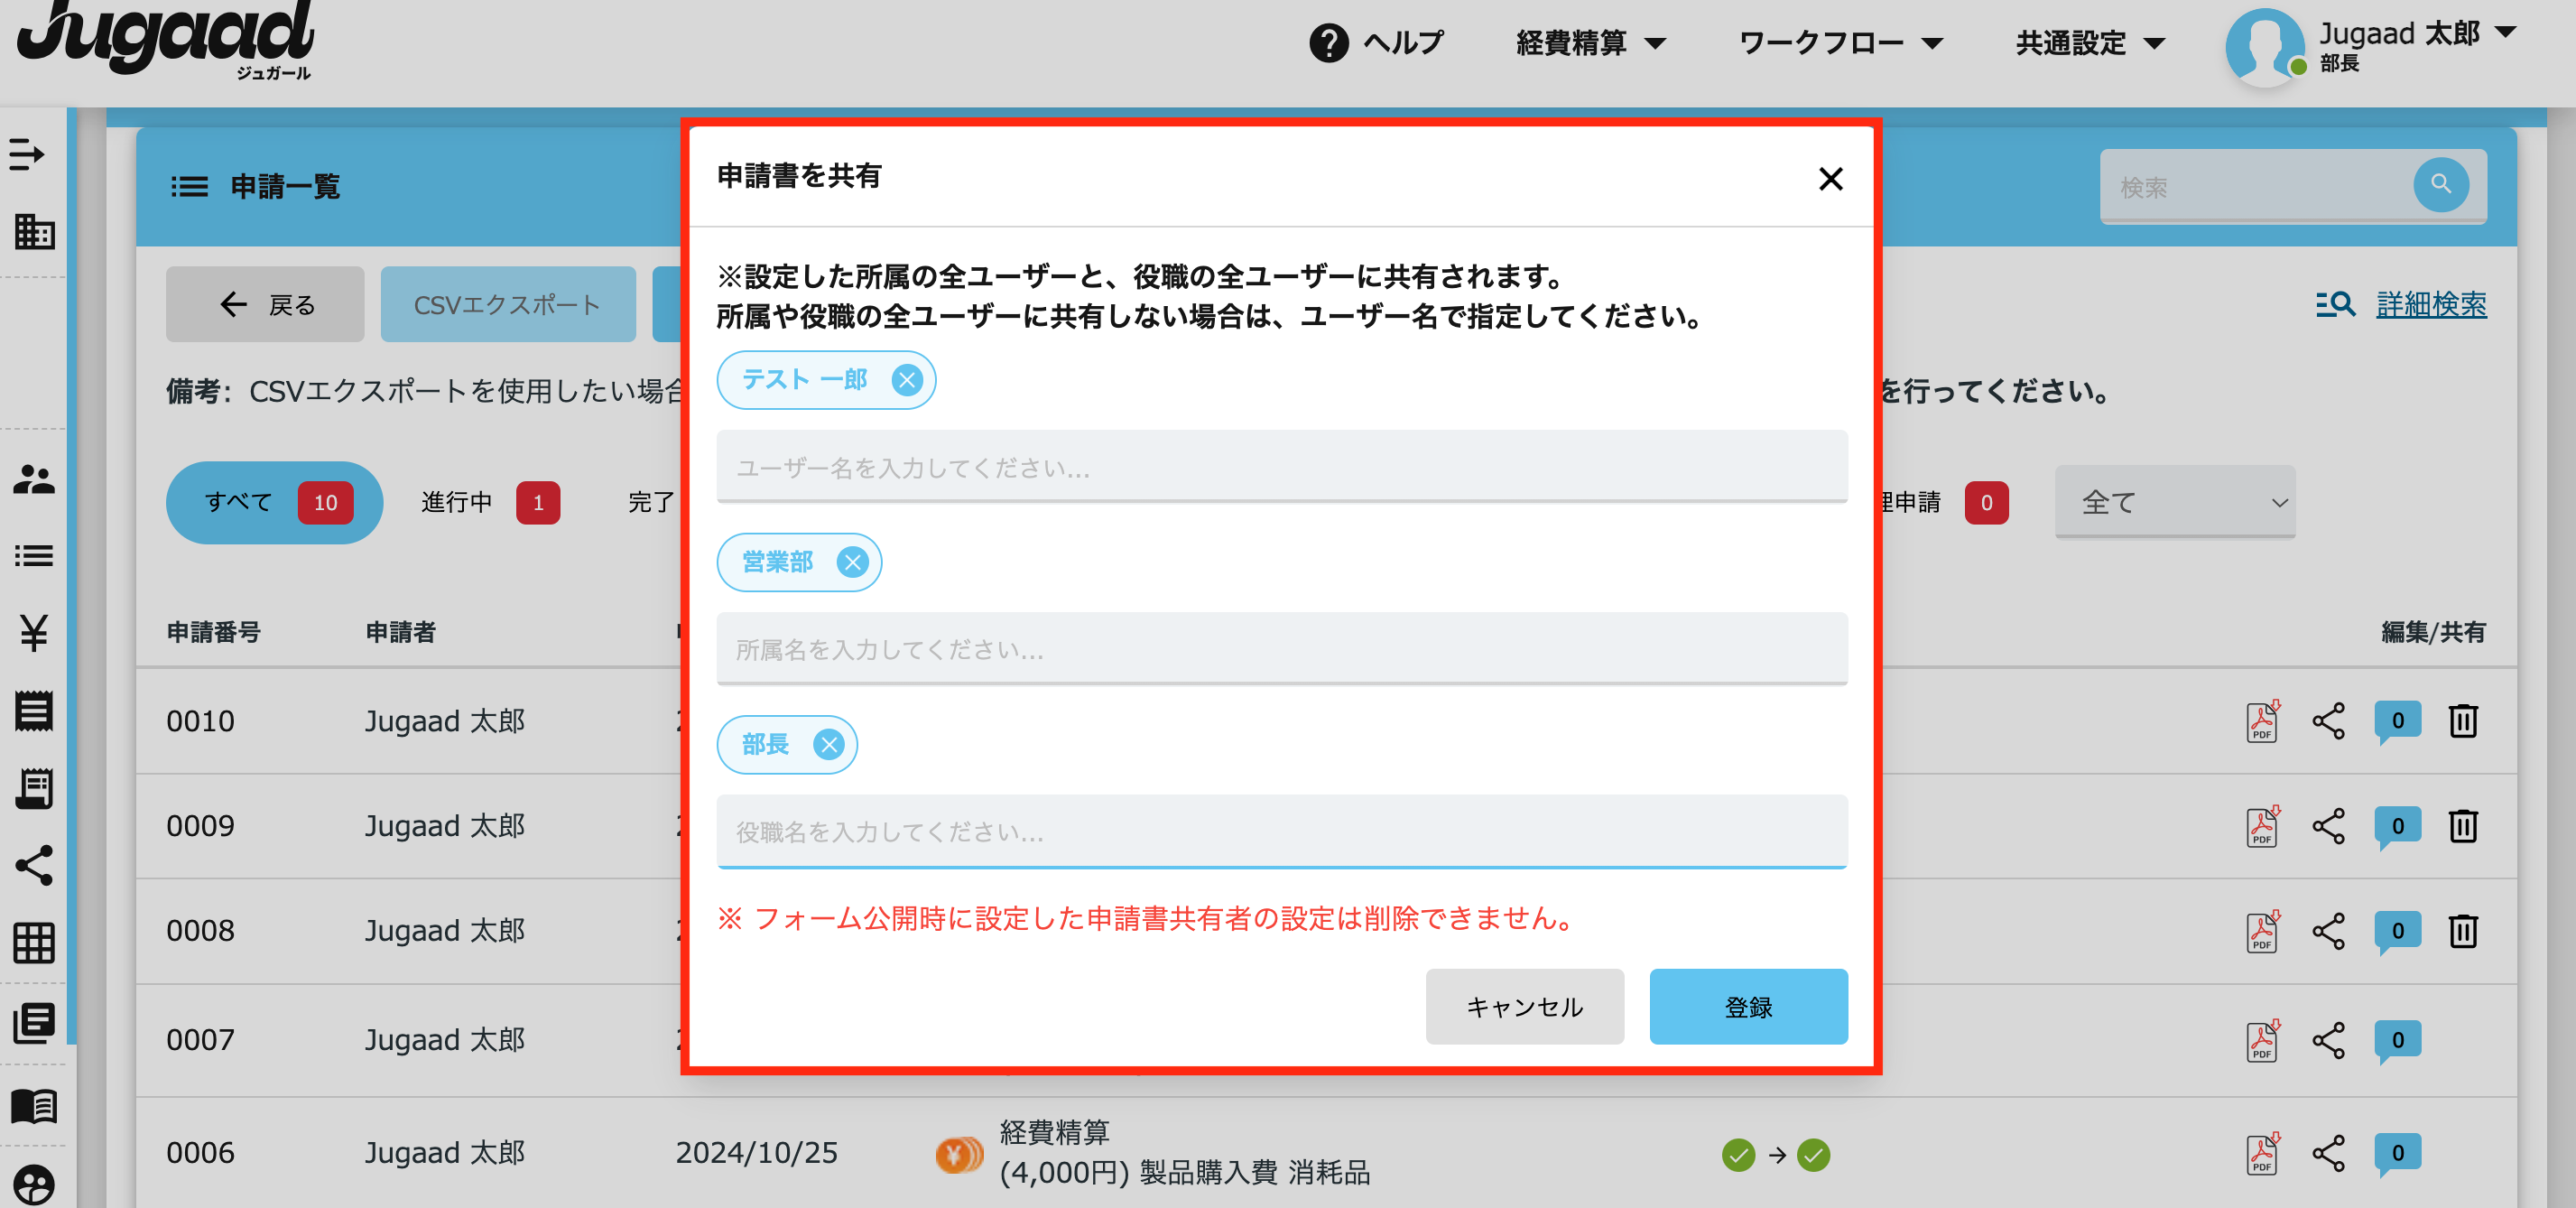Open the list sidebar icon
The height and width of the screenshot is (1208, 2576).
[34, 555]
